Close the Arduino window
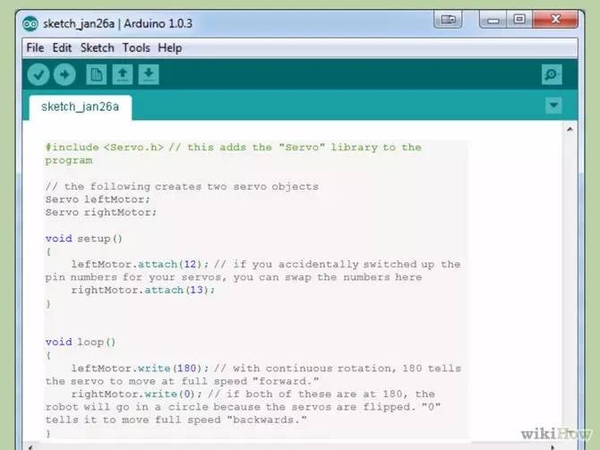600x450 pixels. (x=555, y=20)
